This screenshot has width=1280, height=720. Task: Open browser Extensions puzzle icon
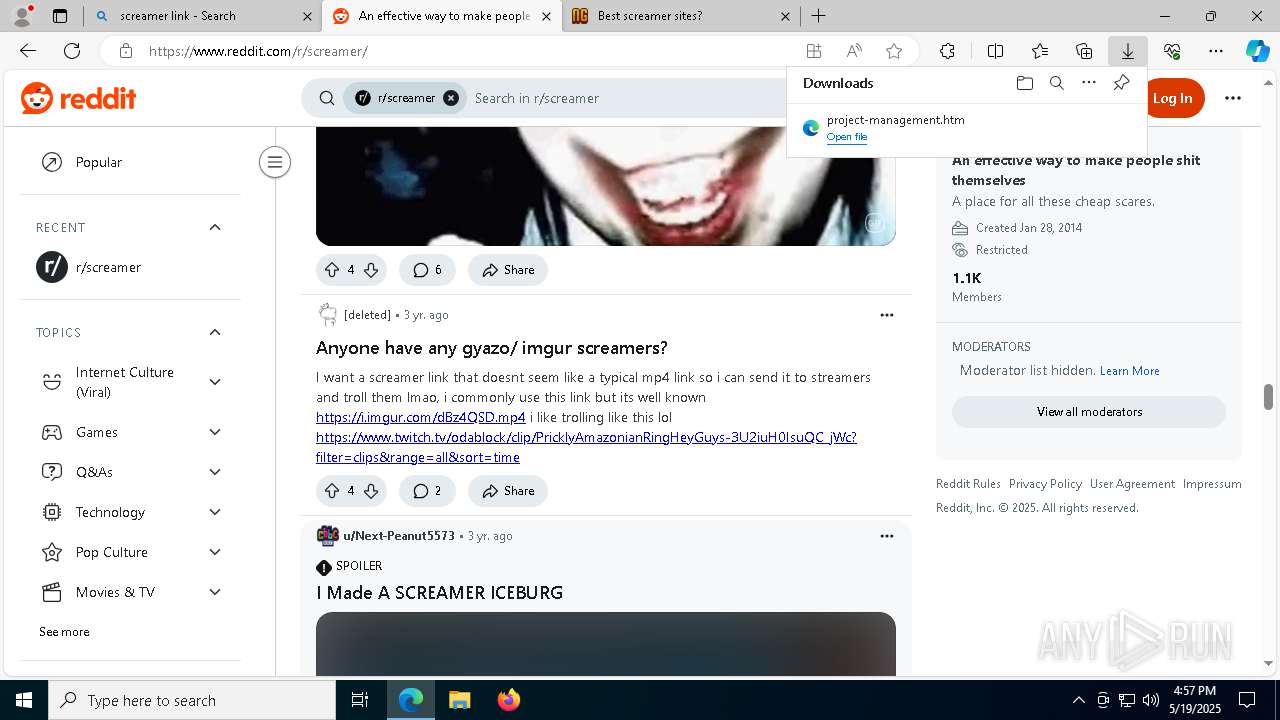coord(947,51)
